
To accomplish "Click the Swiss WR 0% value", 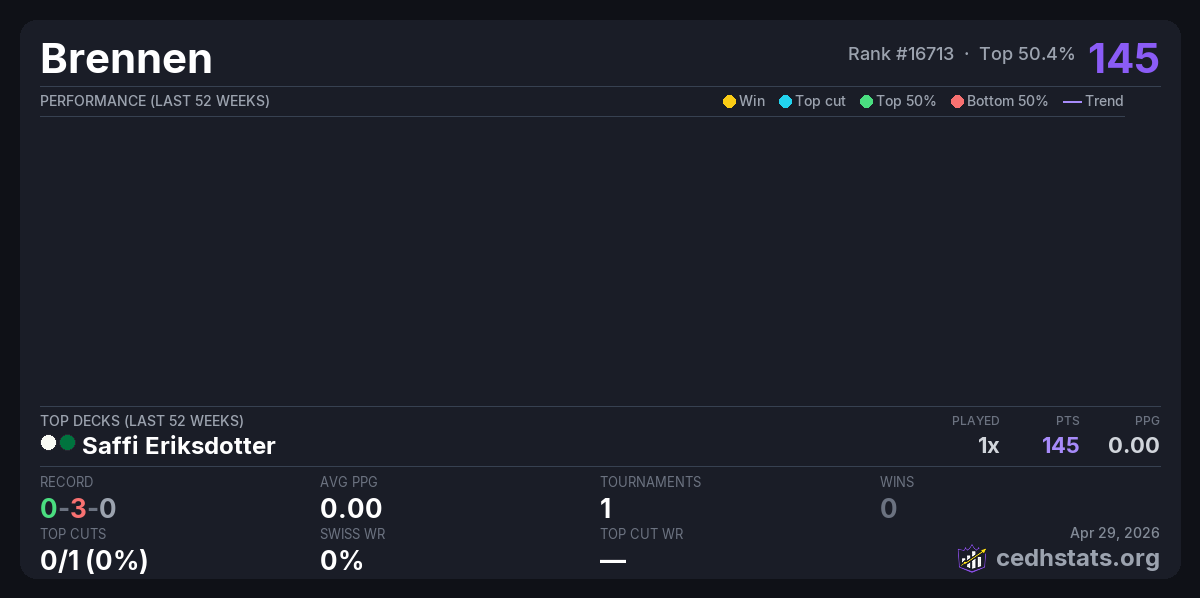I will tap(341, 561).
